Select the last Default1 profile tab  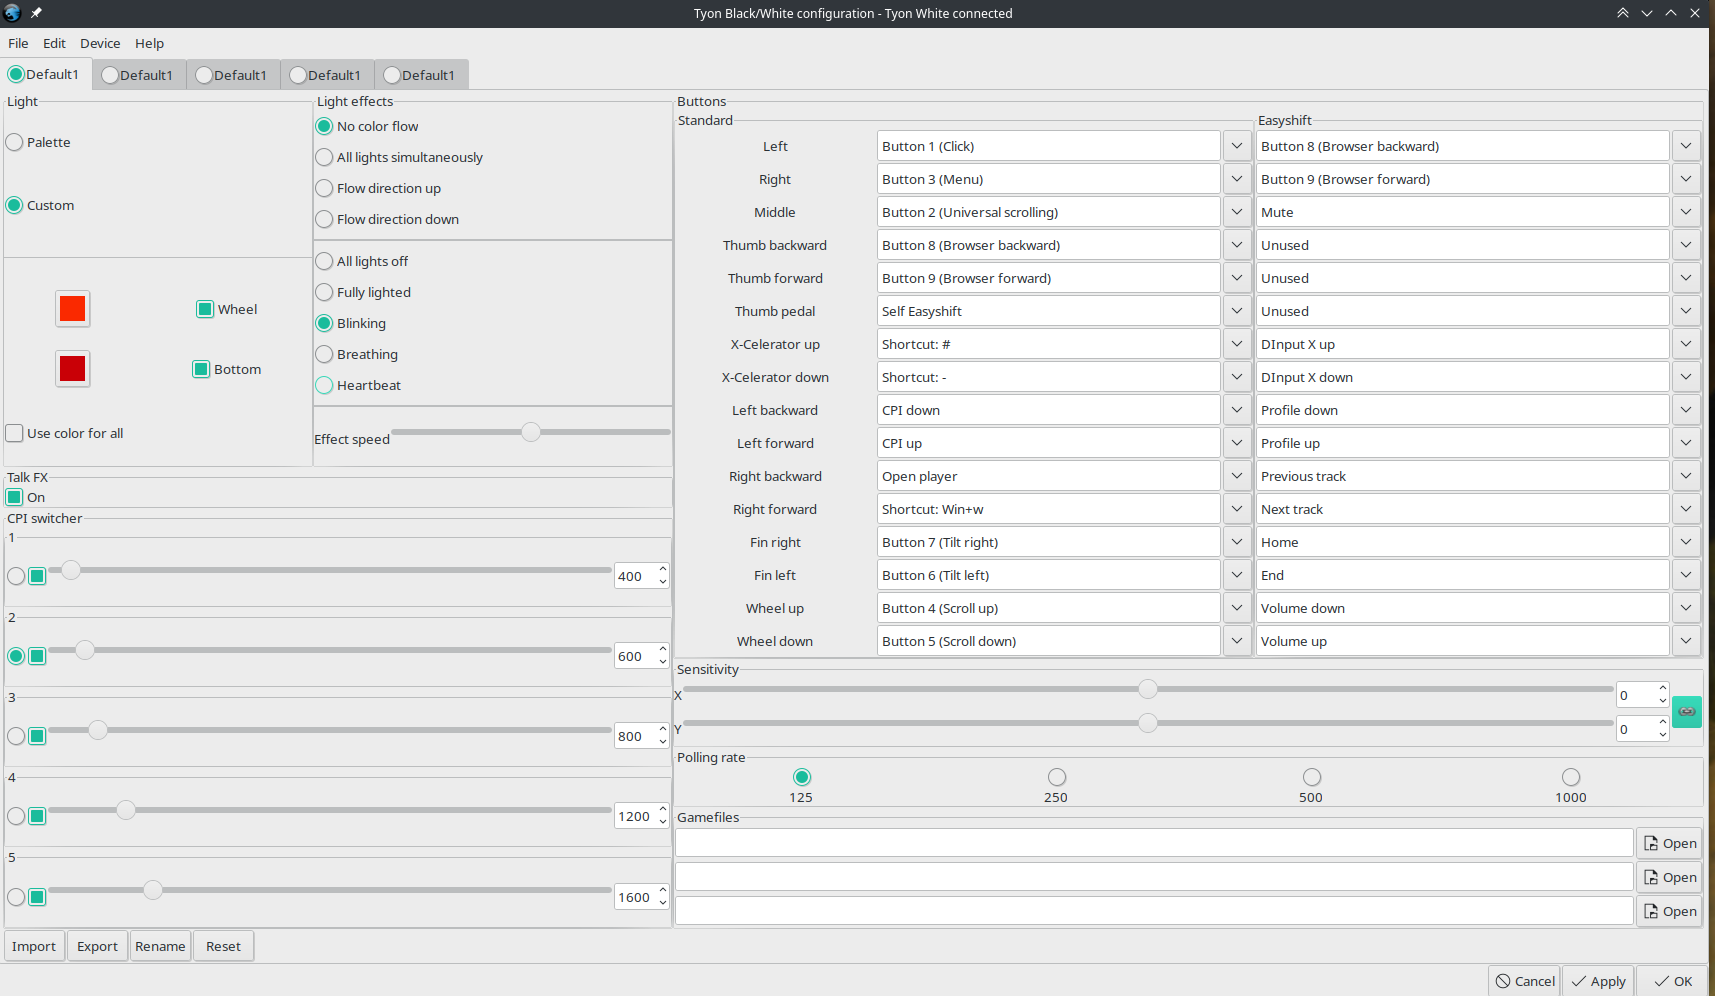point(421,75)
